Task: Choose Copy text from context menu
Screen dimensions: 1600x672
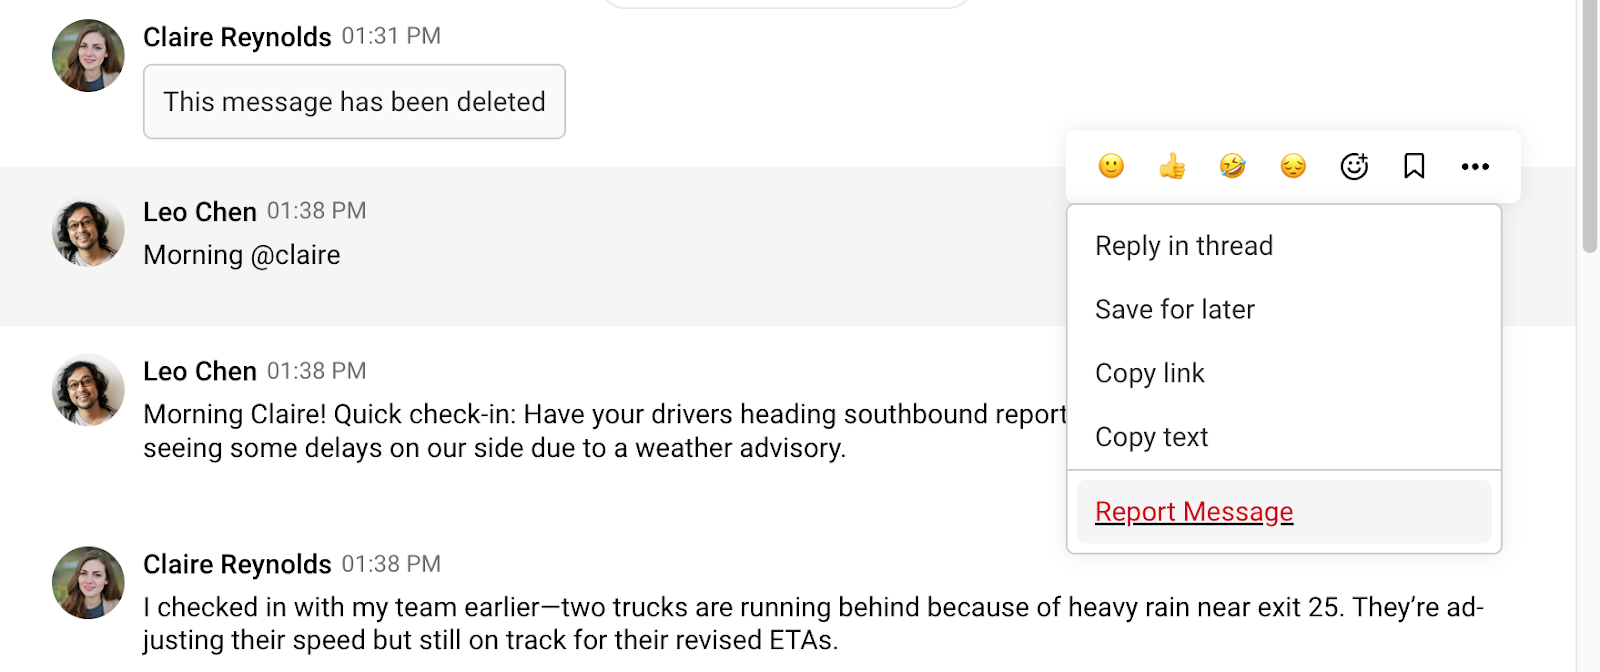Action: click(x=1152, y=437)
